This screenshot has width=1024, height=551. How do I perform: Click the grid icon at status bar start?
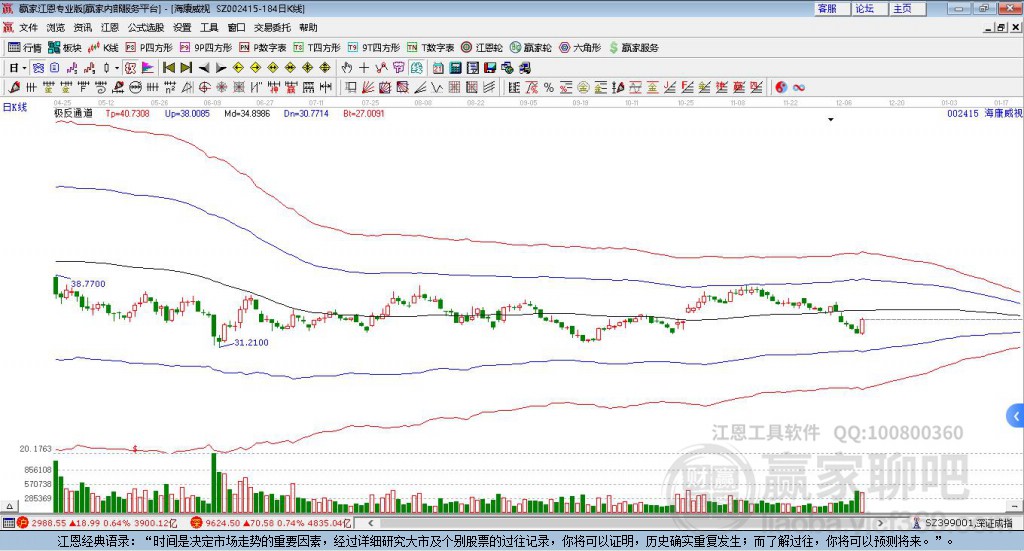click(x=8, y=523)
